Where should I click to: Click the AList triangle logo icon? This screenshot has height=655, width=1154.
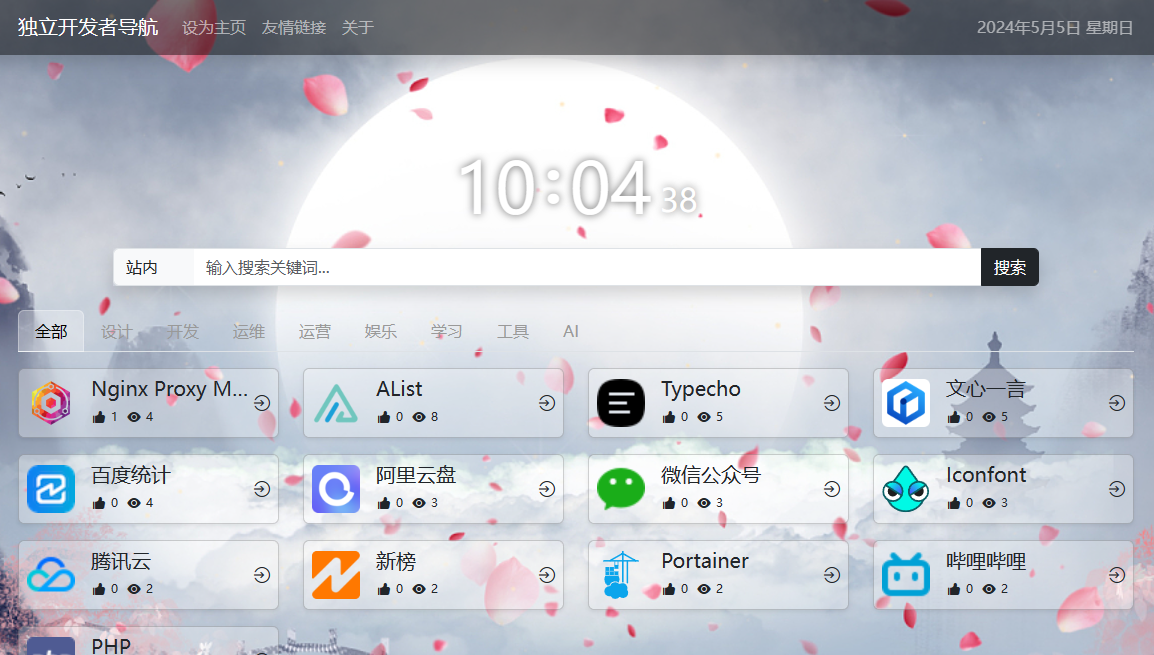click(x=336, y=403)
